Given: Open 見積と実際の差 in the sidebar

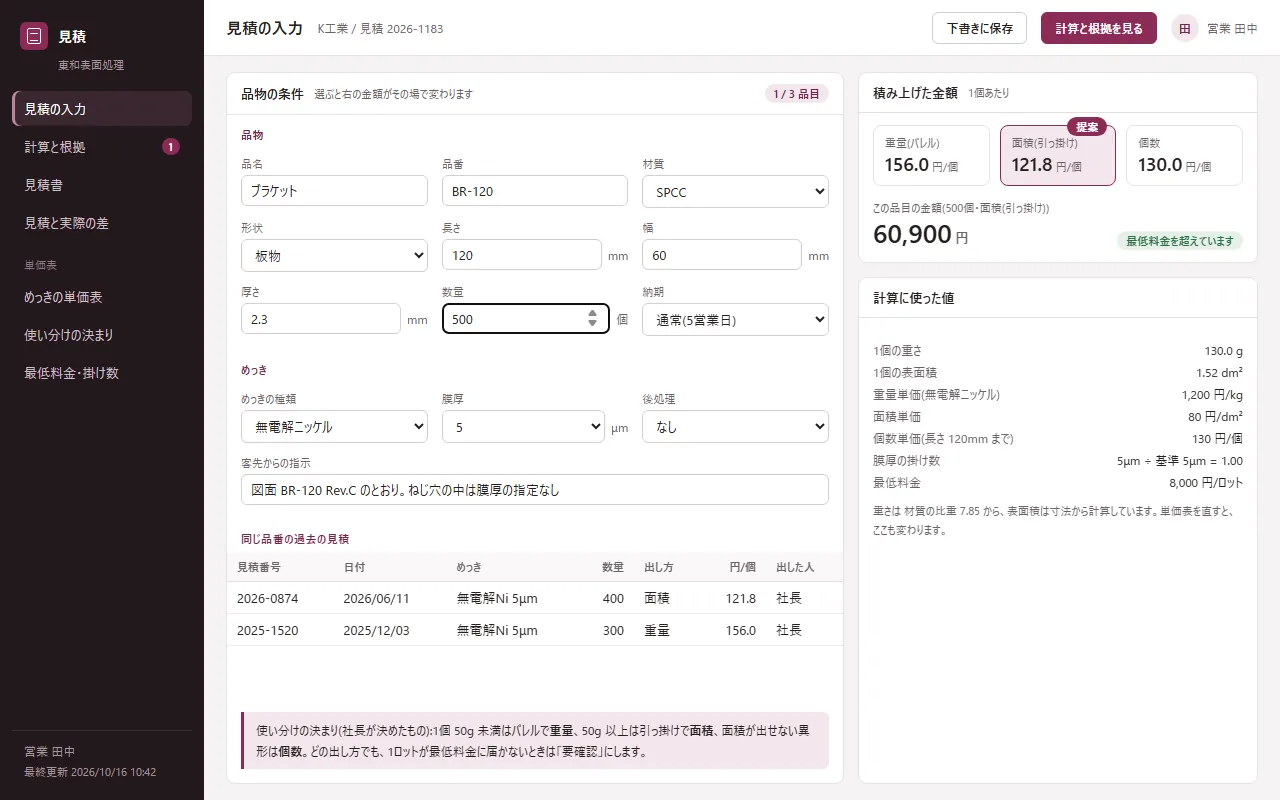Looking at the screenshot, I should [x=102, y=223].
